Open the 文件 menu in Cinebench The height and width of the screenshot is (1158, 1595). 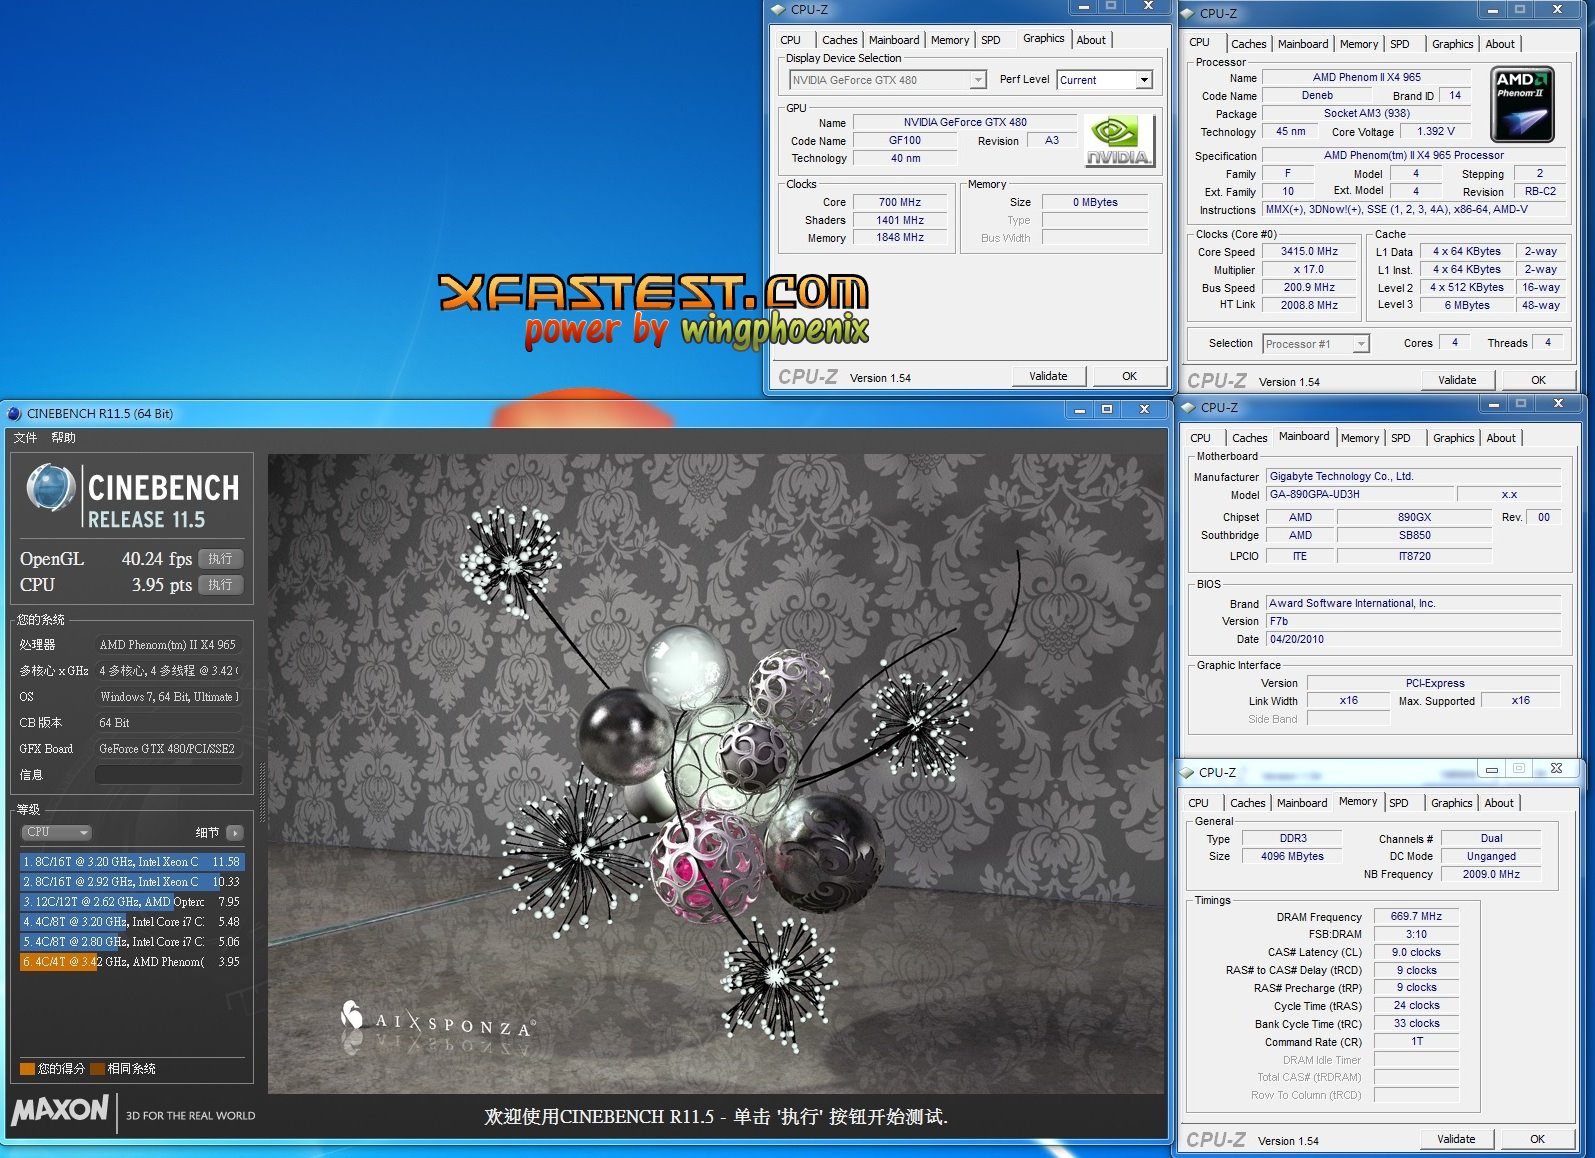25,438
